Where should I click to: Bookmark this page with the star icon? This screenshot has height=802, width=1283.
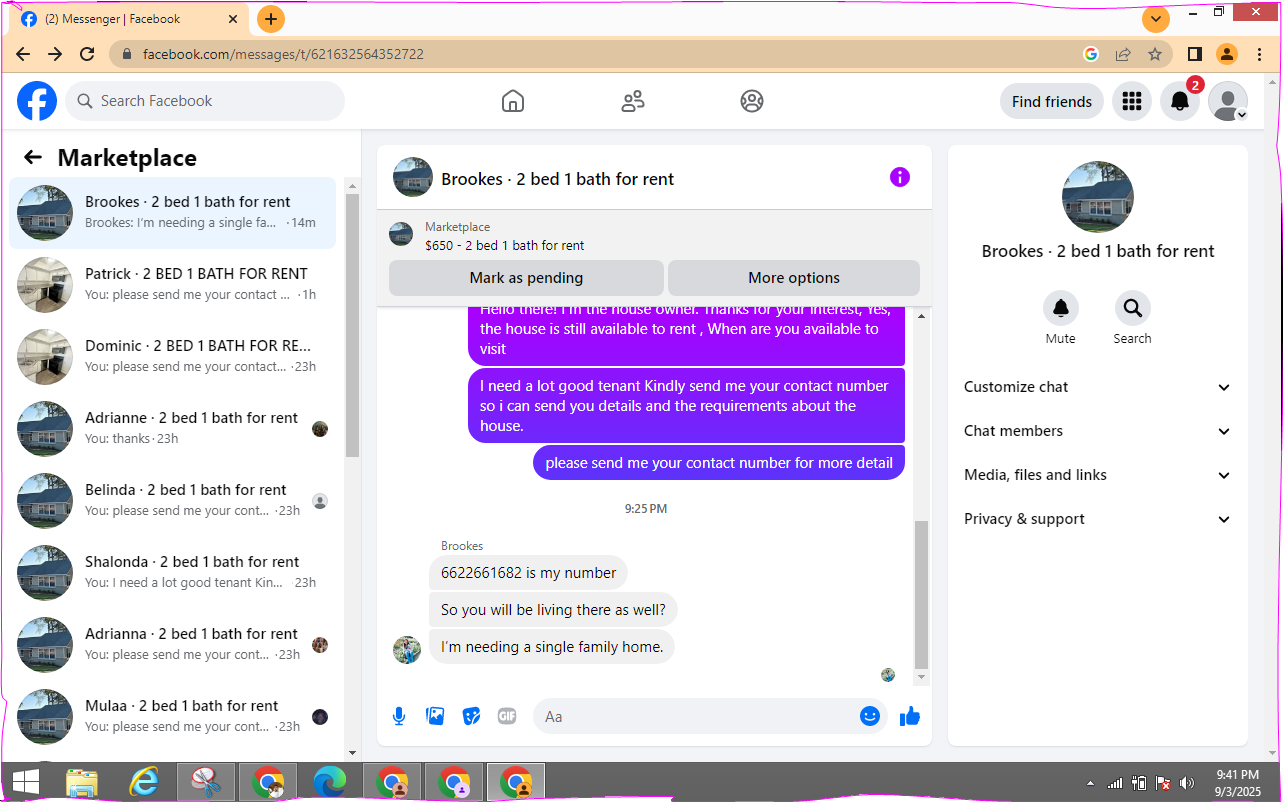(1155, 54)
